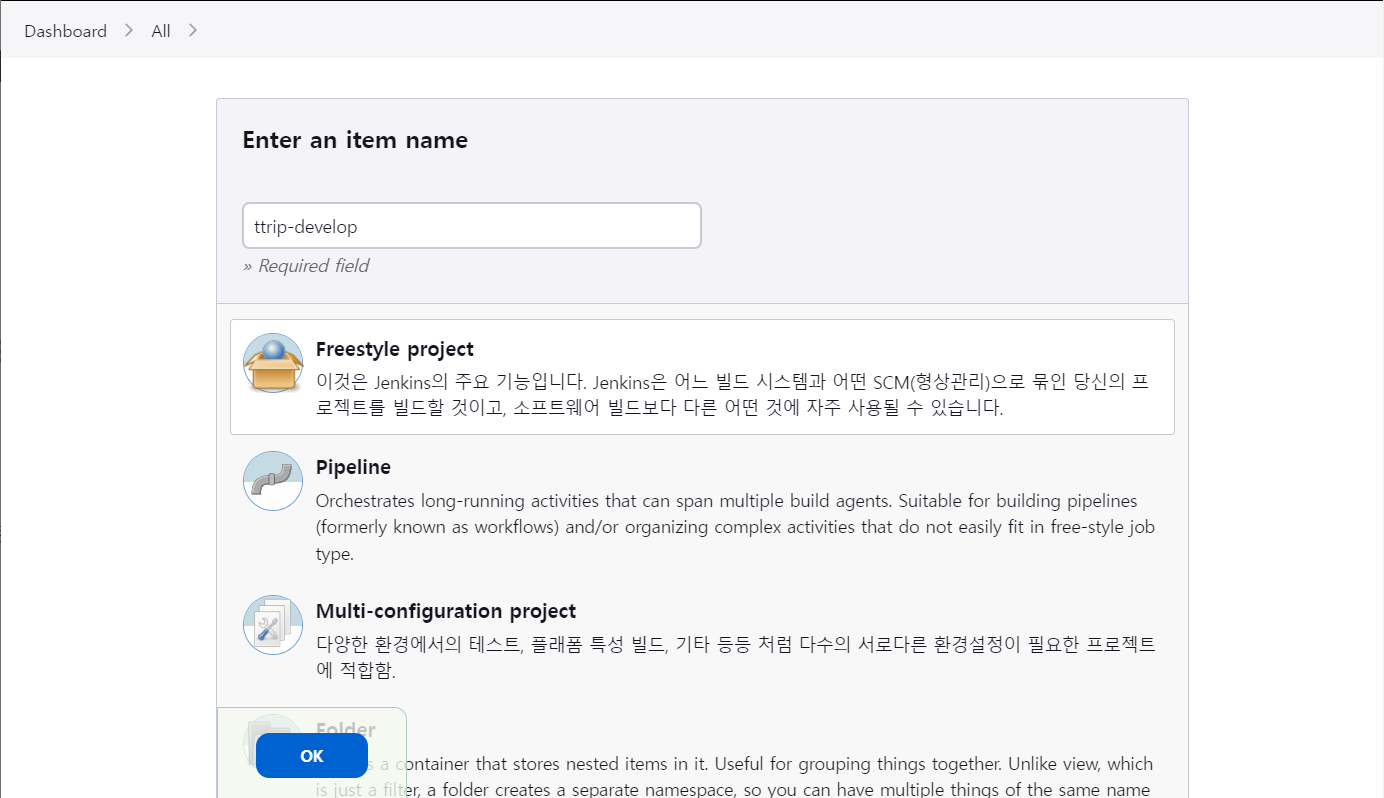Viewport: 1384px width, 798px height.
Task: Click the Freestyle project box icon
Action: click(x=273, y=363)
